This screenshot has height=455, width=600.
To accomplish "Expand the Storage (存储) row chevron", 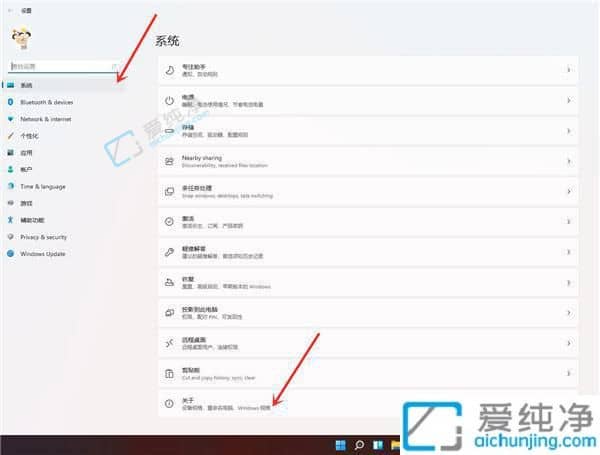I will pos(569,131).
